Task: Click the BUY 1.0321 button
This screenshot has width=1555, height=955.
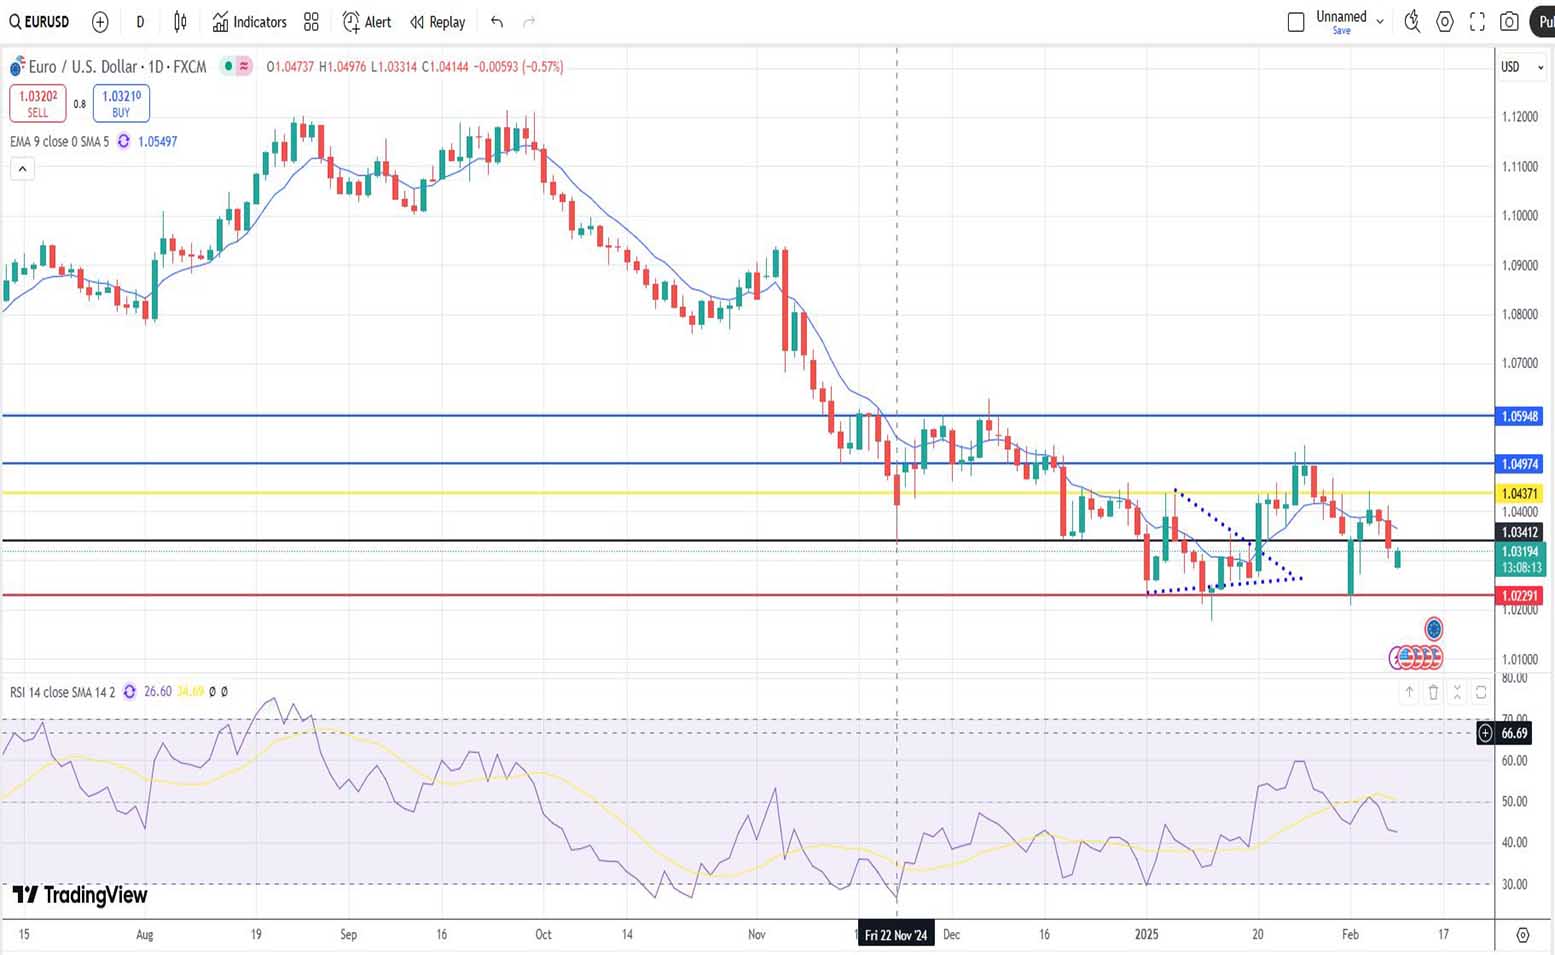Action: click(121, 103)
